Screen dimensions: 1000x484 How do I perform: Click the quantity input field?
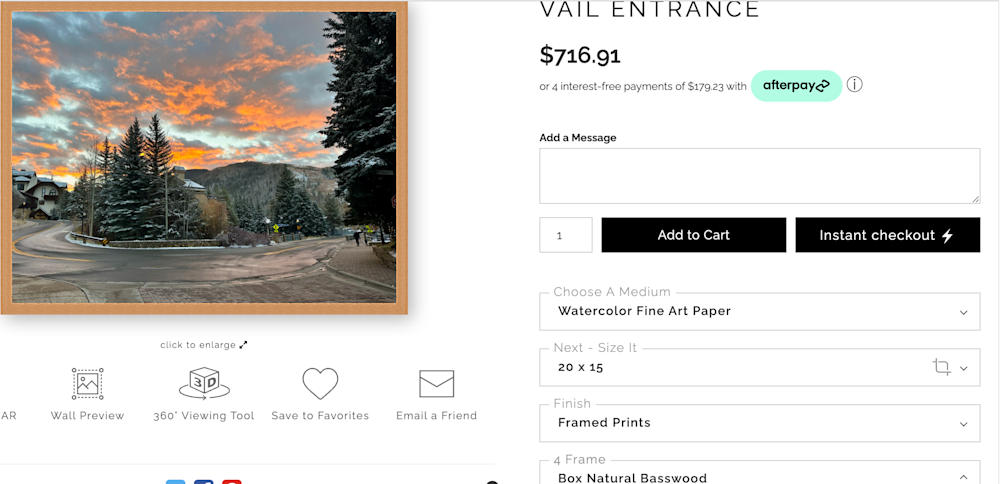566,235
